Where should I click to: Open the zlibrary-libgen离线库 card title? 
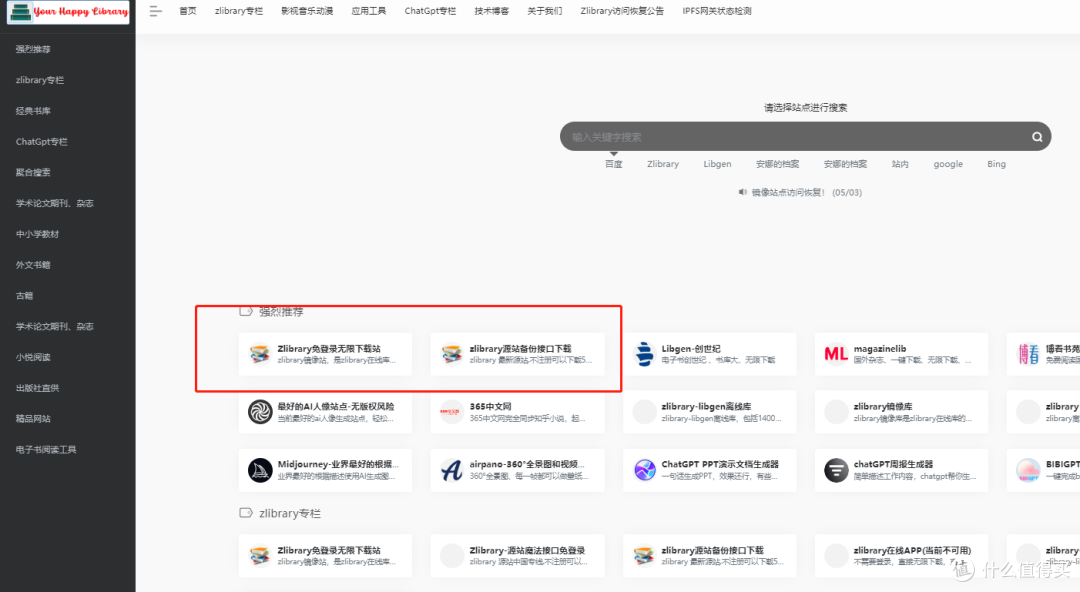coord(706,407)
